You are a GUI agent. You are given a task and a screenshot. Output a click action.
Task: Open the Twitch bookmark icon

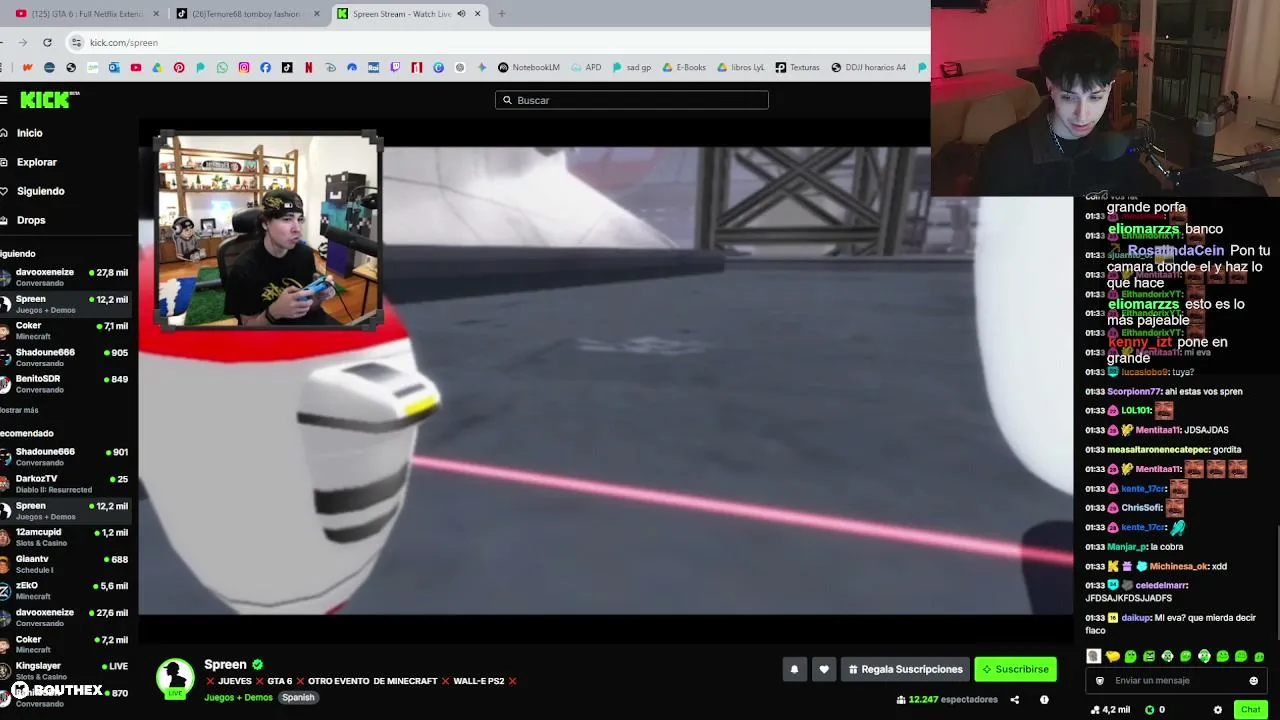pyautogui.click(x=395, y=68)
